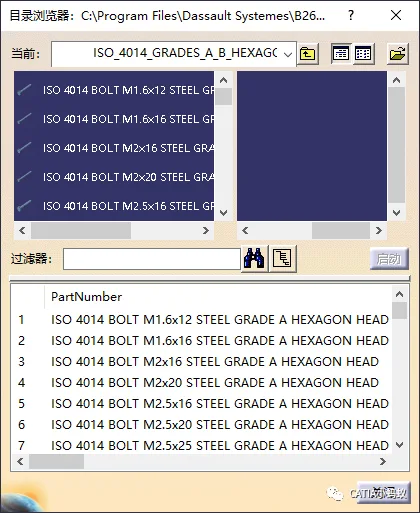Image resolution: width=420 pixels, height=513 pixels.
Task: Click the tree-structure filter icon
Action: point(283,258)
